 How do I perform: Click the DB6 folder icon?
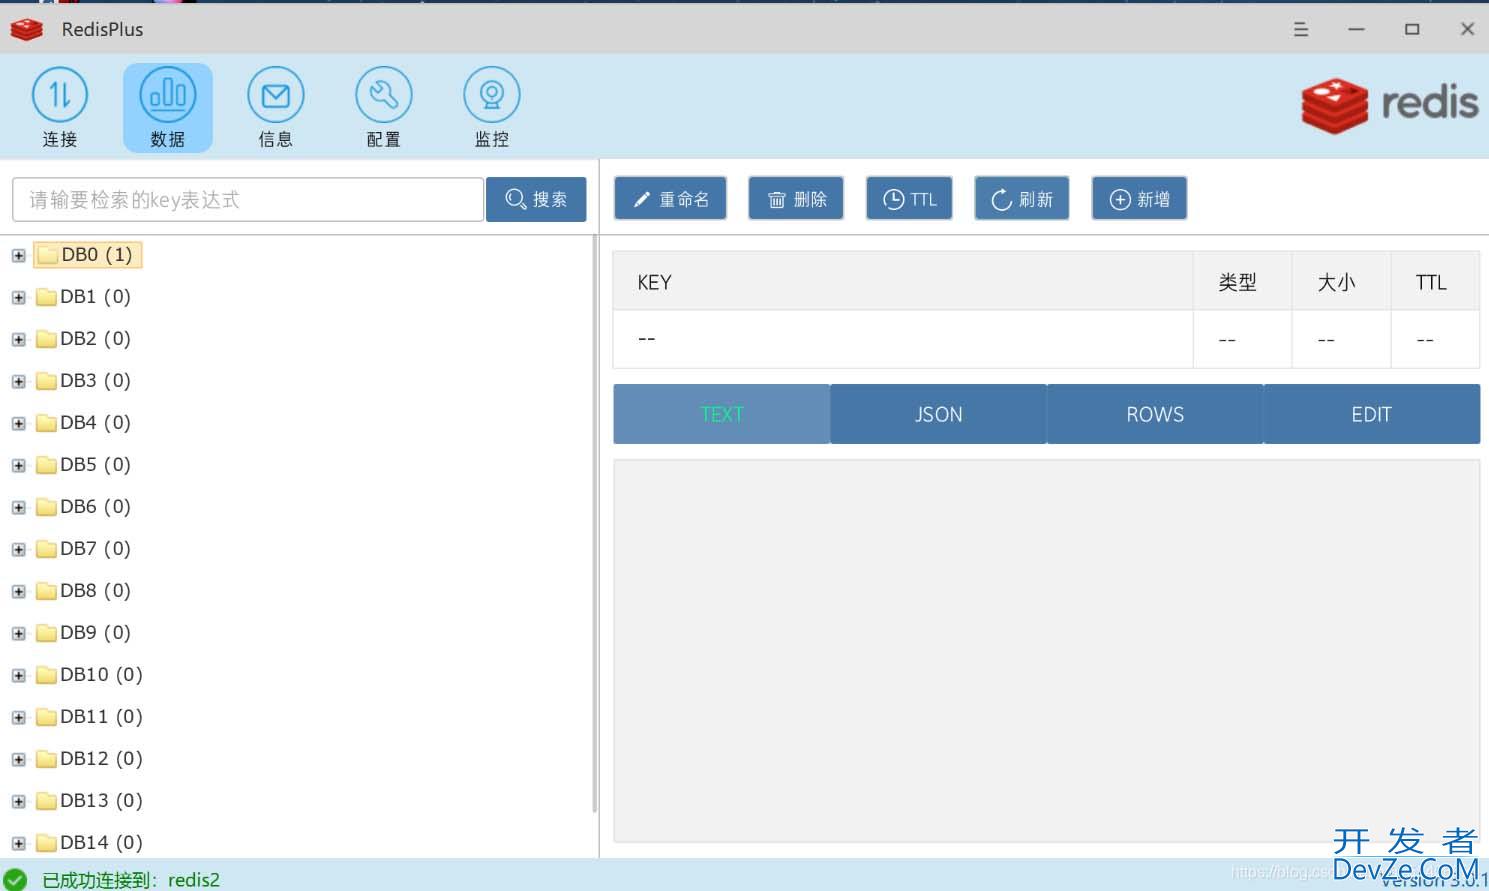point(46,507)
